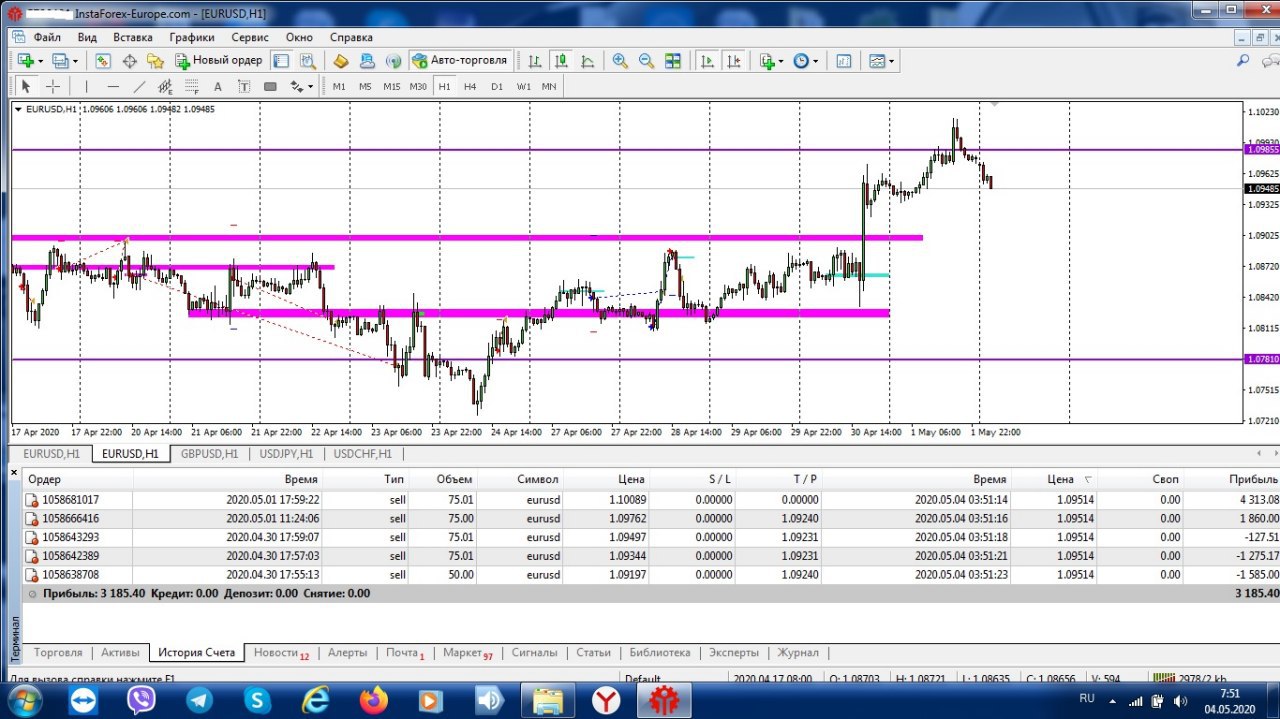Image resolution: width=1280 pixels, height=719 pixels.
Task: Open the Файл menu
Action: coord(47,37)
